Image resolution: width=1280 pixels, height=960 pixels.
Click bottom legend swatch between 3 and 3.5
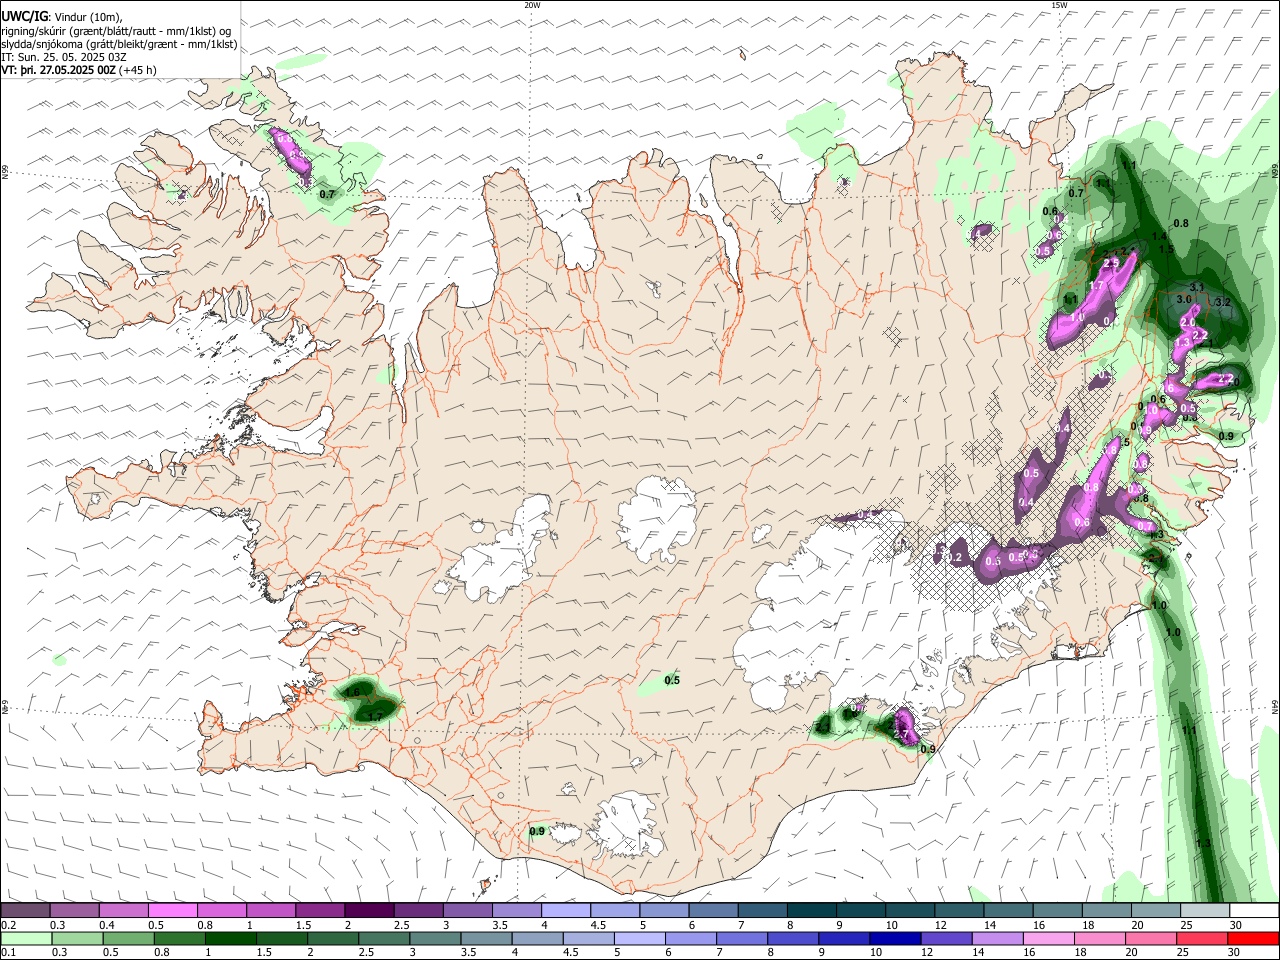[434, 939]
